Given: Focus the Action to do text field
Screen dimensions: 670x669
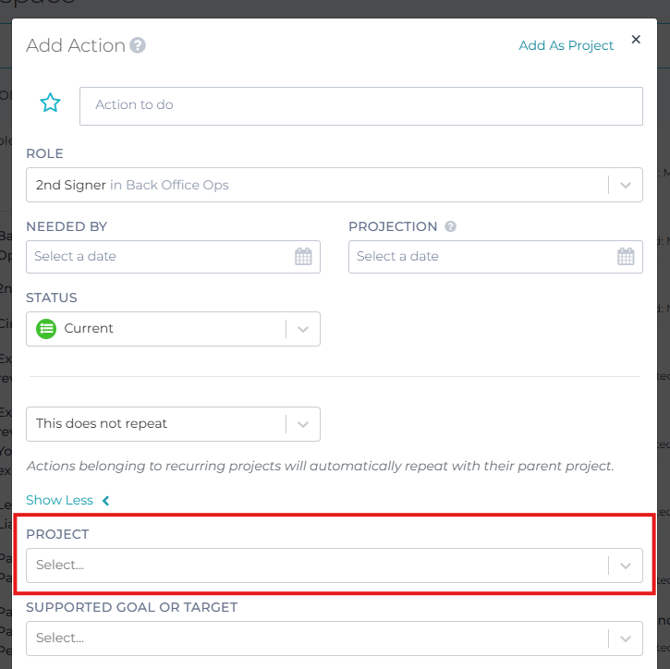Looking at the screenshot, I should (361, 105).
